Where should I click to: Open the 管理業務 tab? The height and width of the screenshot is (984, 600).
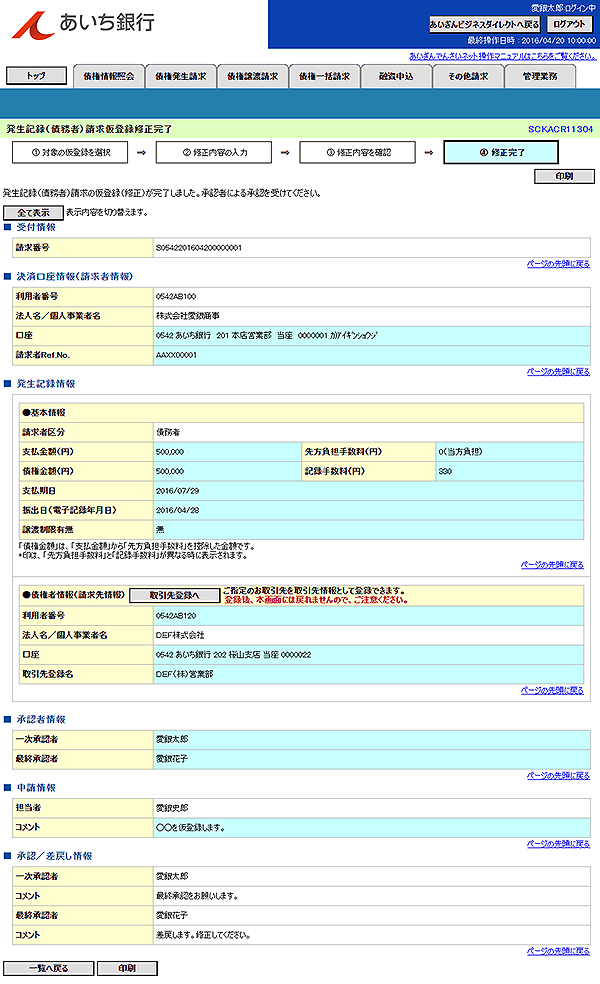click(540, 77)
